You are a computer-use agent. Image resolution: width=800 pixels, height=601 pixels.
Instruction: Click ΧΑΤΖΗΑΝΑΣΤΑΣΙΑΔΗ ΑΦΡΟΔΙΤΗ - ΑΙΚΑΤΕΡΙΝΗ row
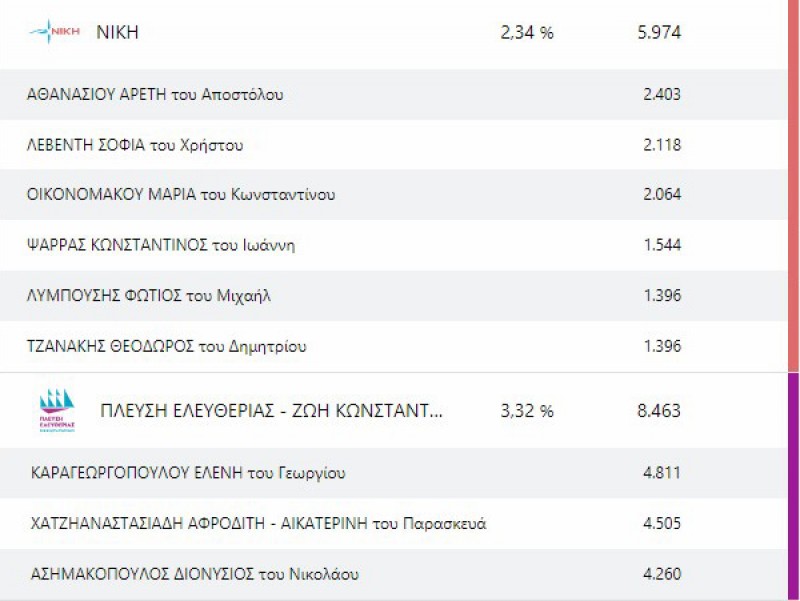tap(258, 524)
